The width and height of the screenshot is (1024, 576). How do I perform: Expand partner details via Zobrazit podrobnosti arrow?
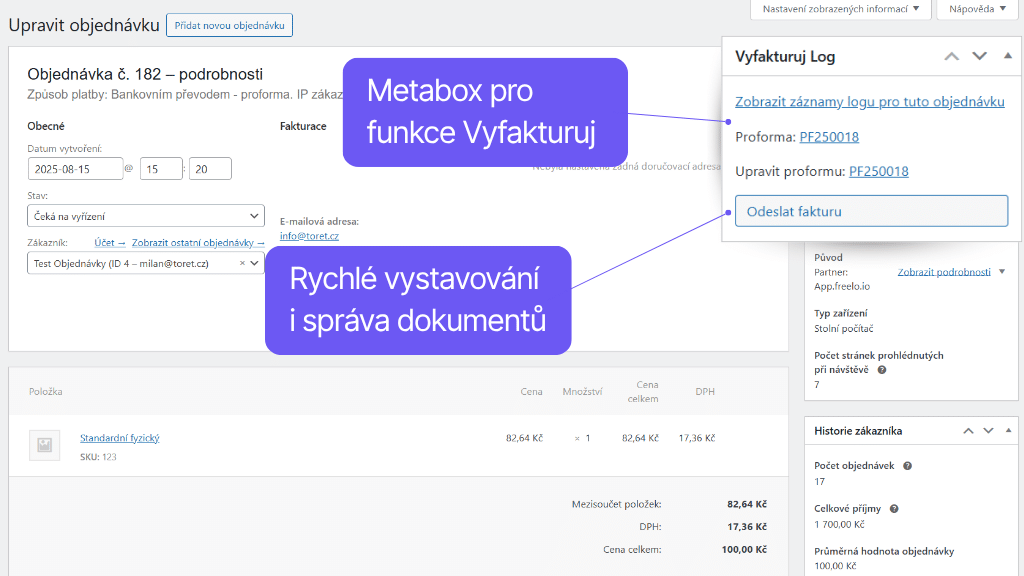point(1001,274)
